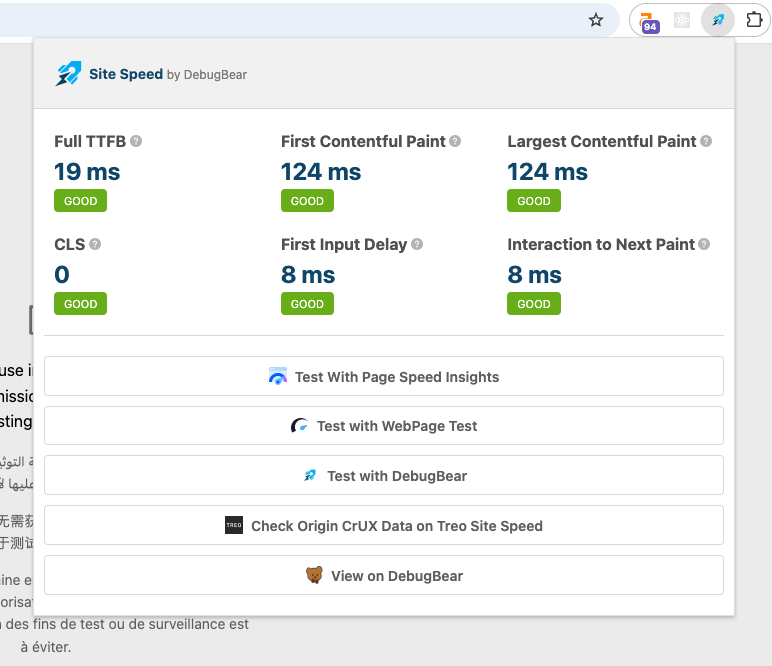Image resolution: width=772 pixels, height=666 pixels.
Task: Select the Largest Contentful Paint label
Action: click(x=602, y=141)
